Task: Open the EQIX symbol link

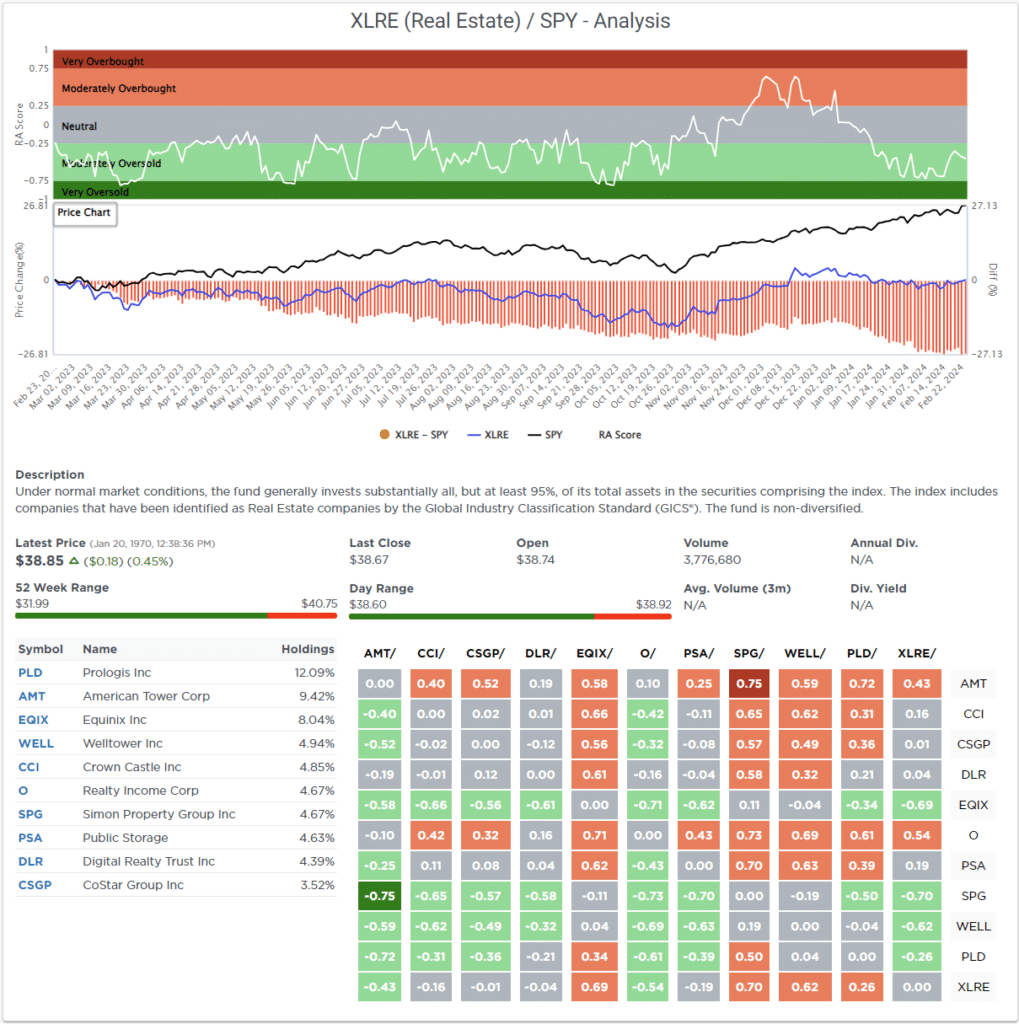Action: point(33,720)
